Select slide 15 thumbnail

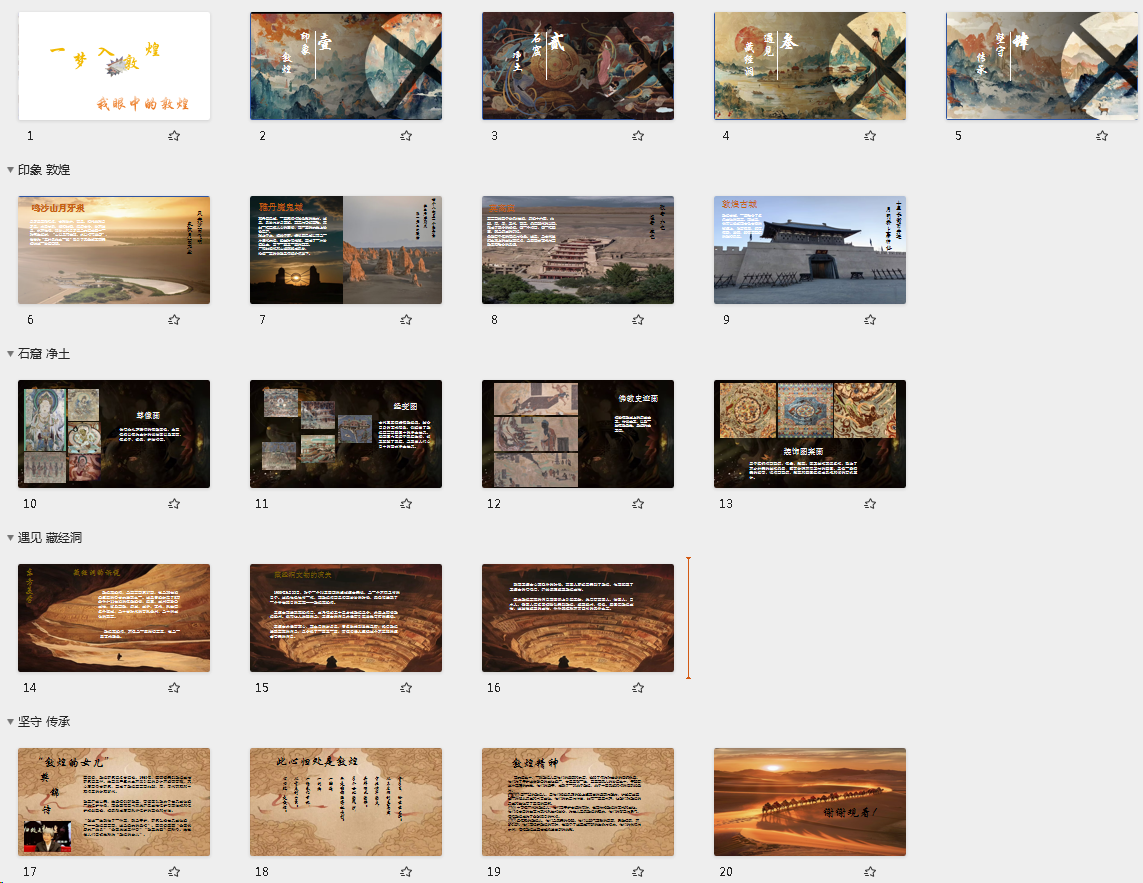click(x=346, y=618)
